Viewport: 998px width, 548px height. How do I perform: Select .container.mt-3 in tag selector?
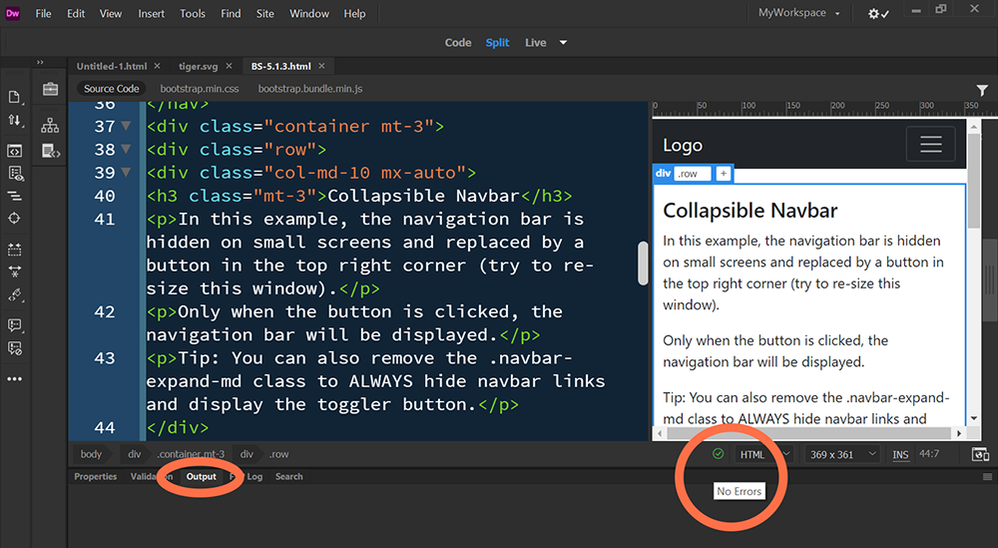coord(191,454)
